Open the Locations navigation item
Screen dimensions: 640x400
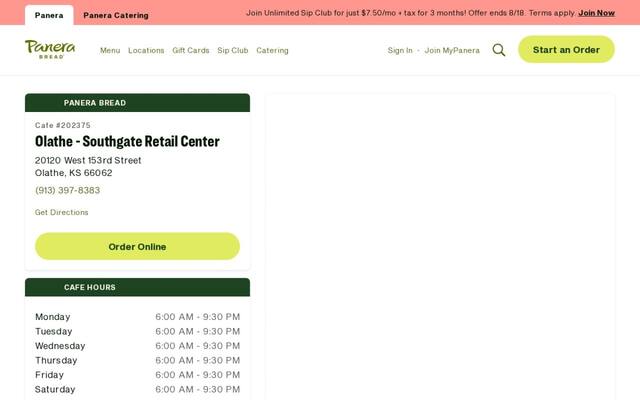146,50
